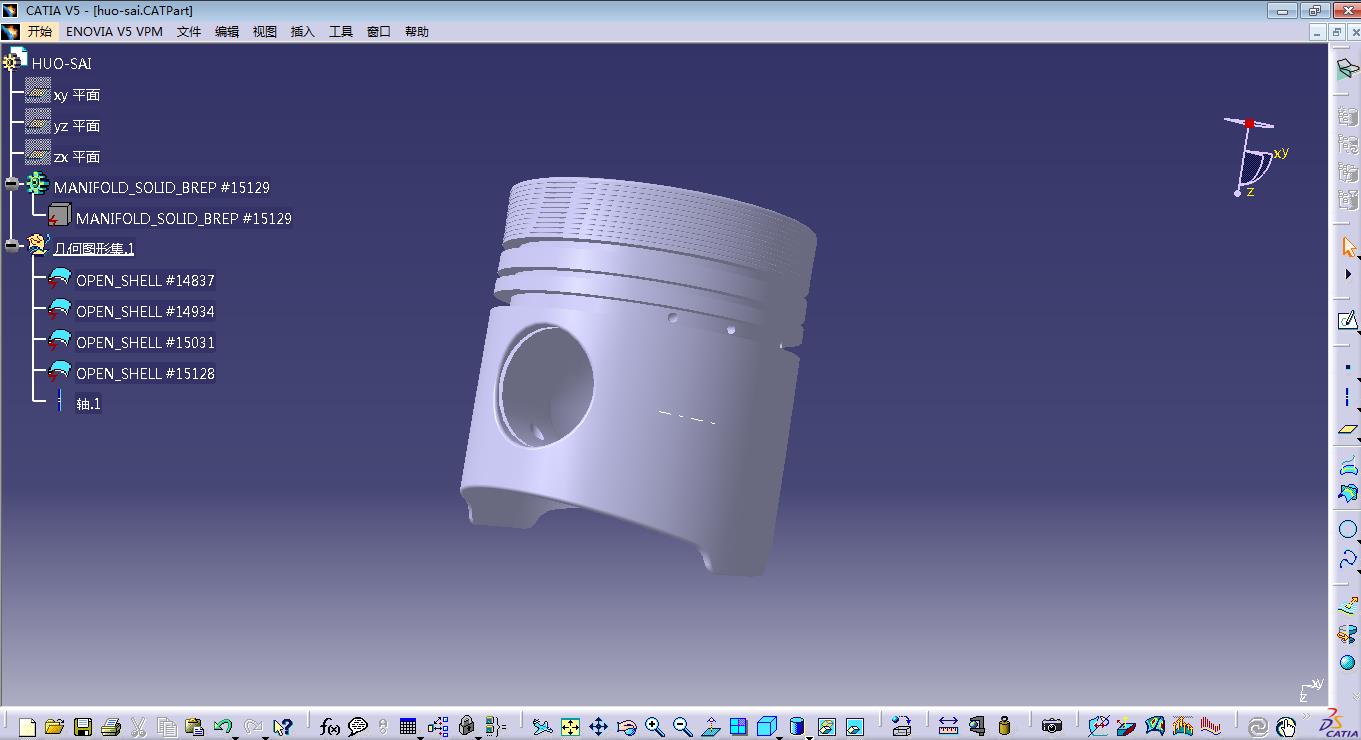Click the Zoom Out magnifier
This screenshot has width=1361, height=740.
point(682,727)
